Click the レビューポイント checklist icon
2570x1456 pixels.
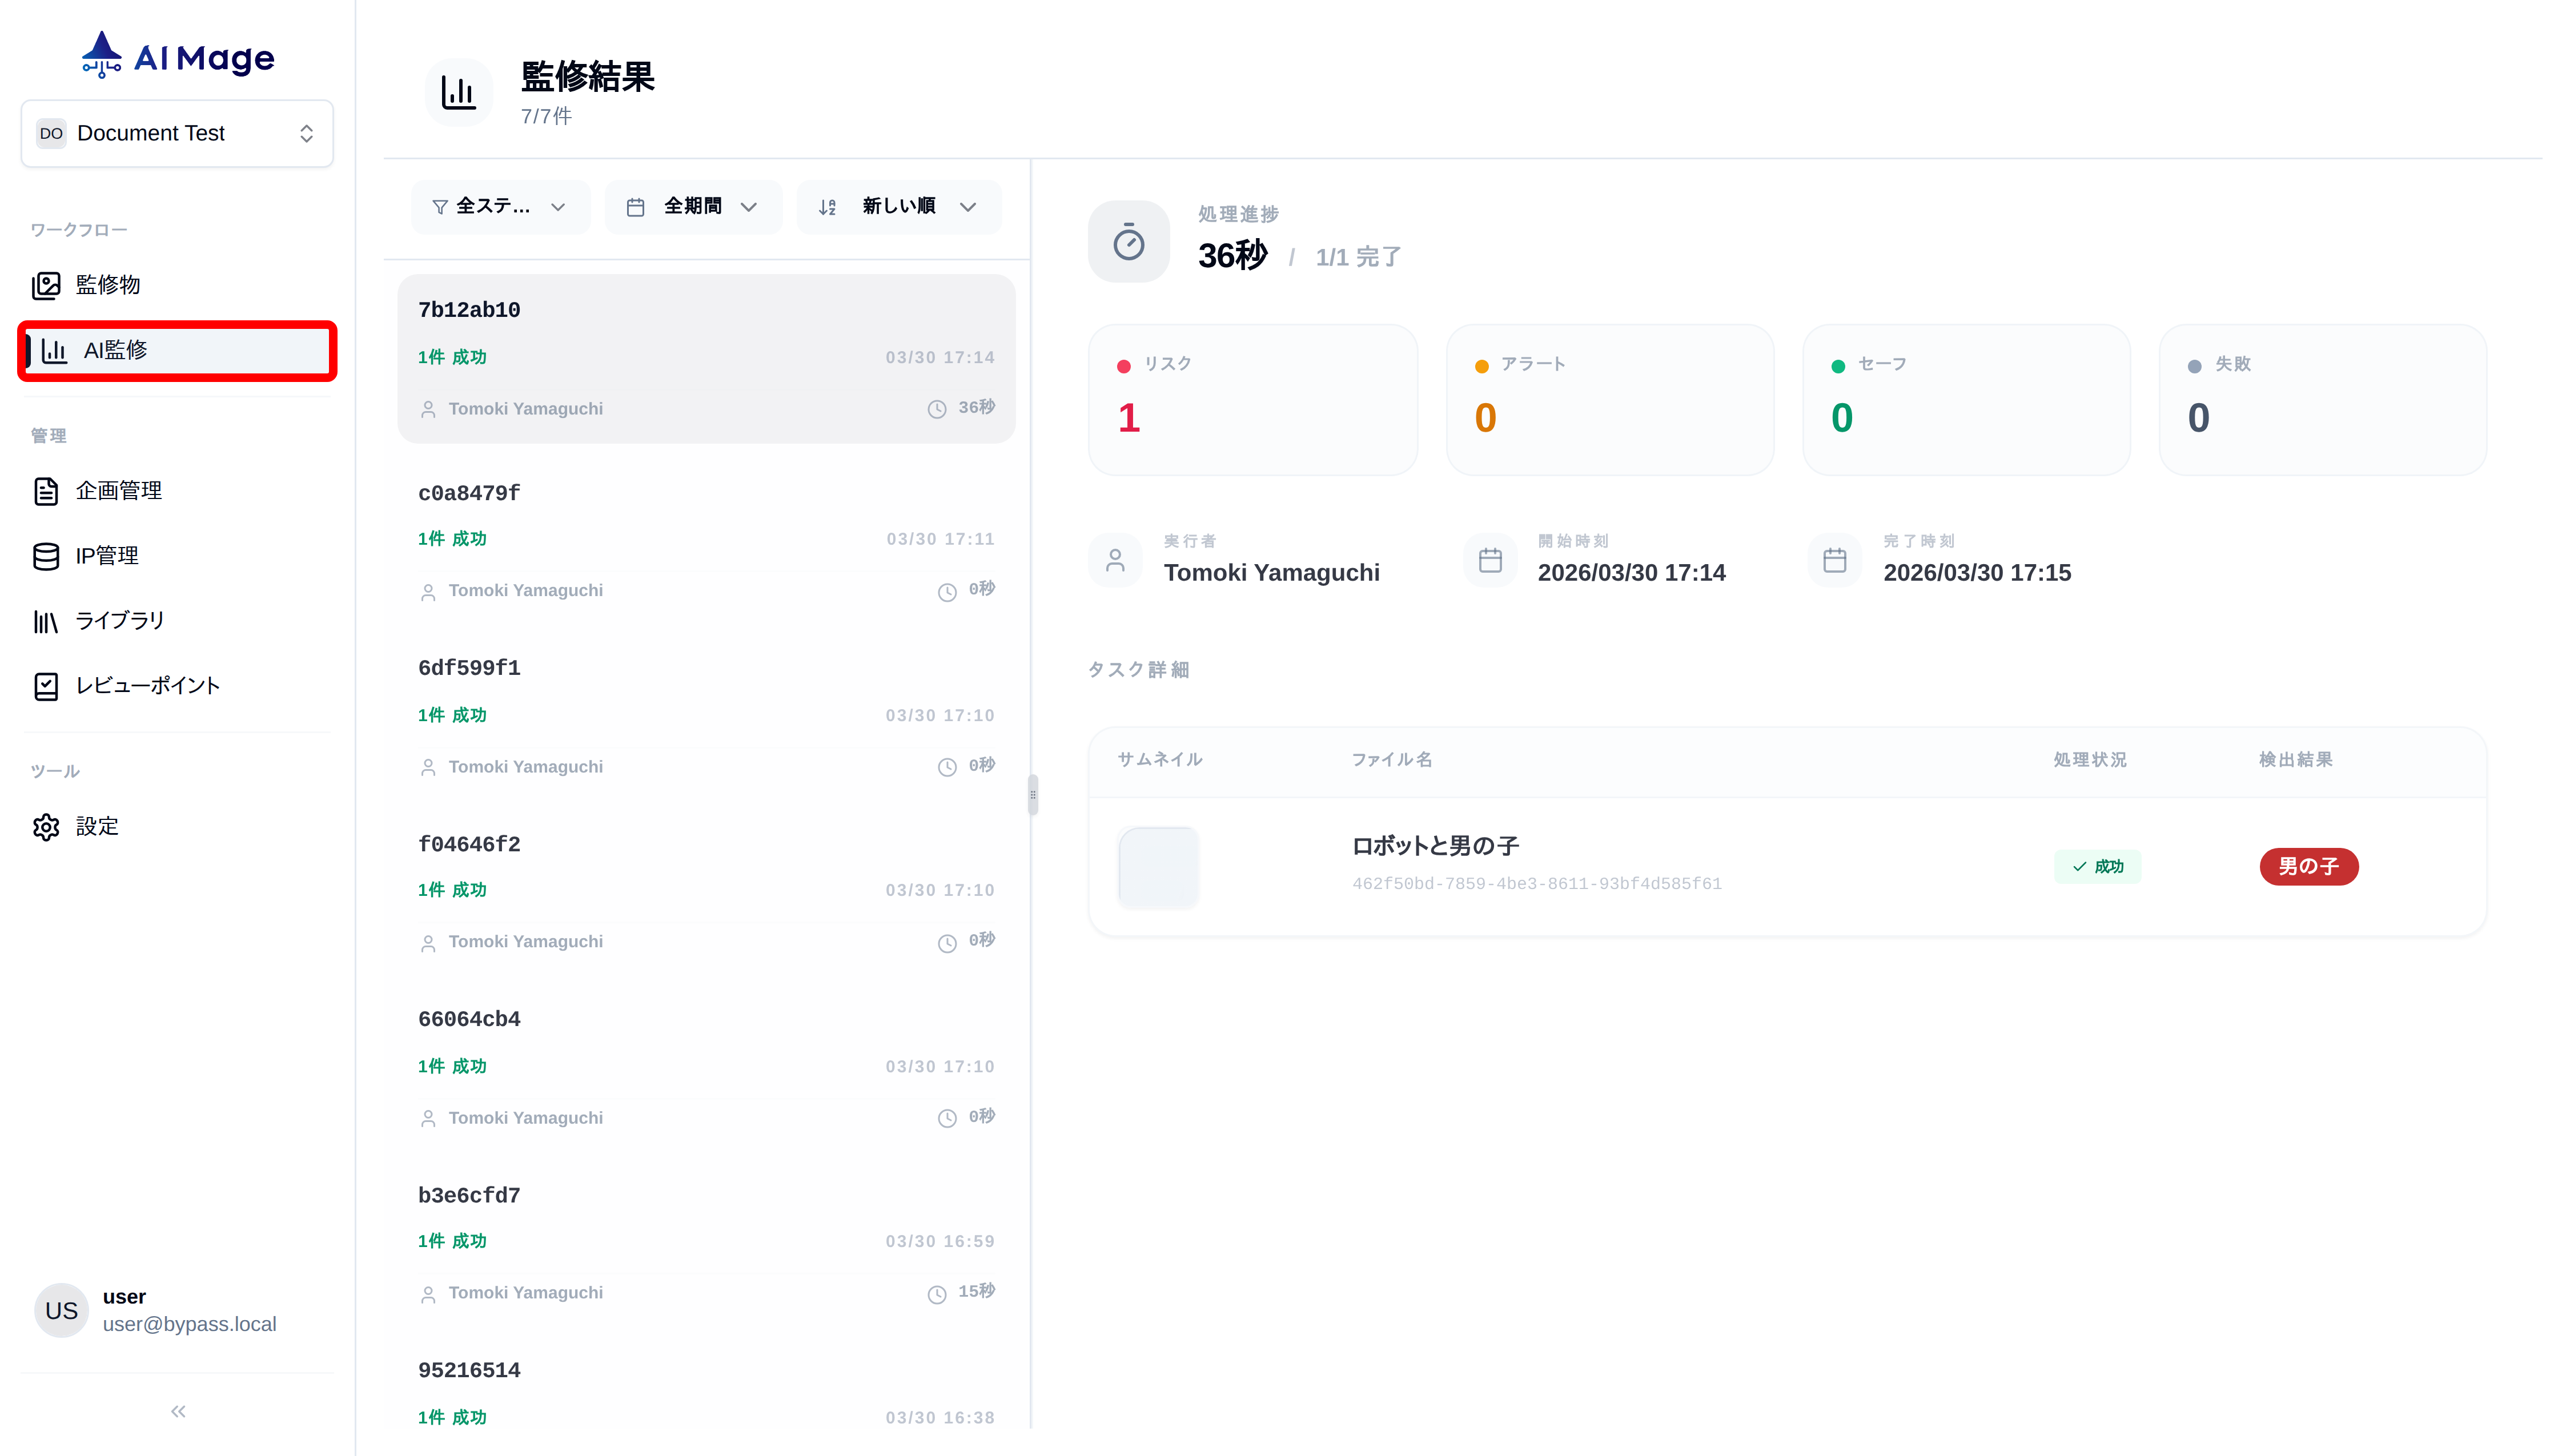click(x=46, y=686)
